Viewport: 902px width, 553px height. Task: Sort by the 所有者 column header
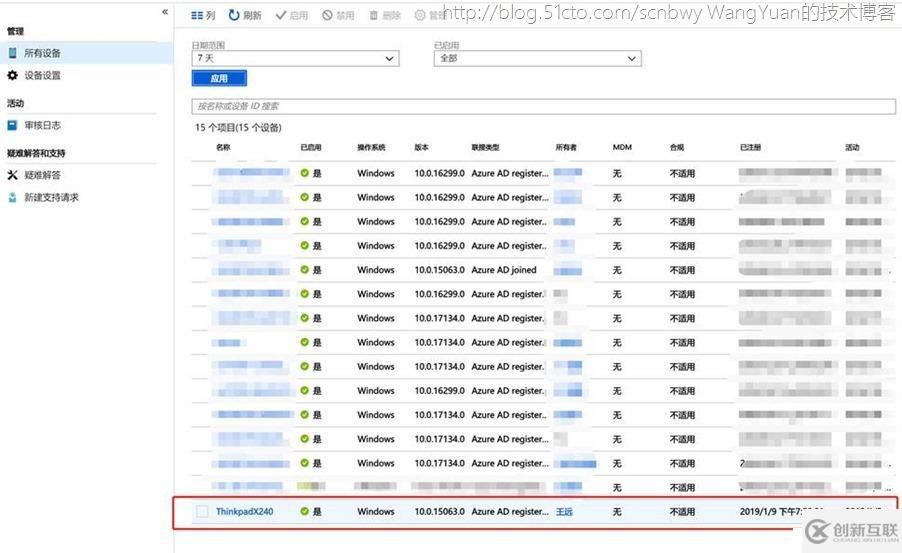(x=566, y=147)
